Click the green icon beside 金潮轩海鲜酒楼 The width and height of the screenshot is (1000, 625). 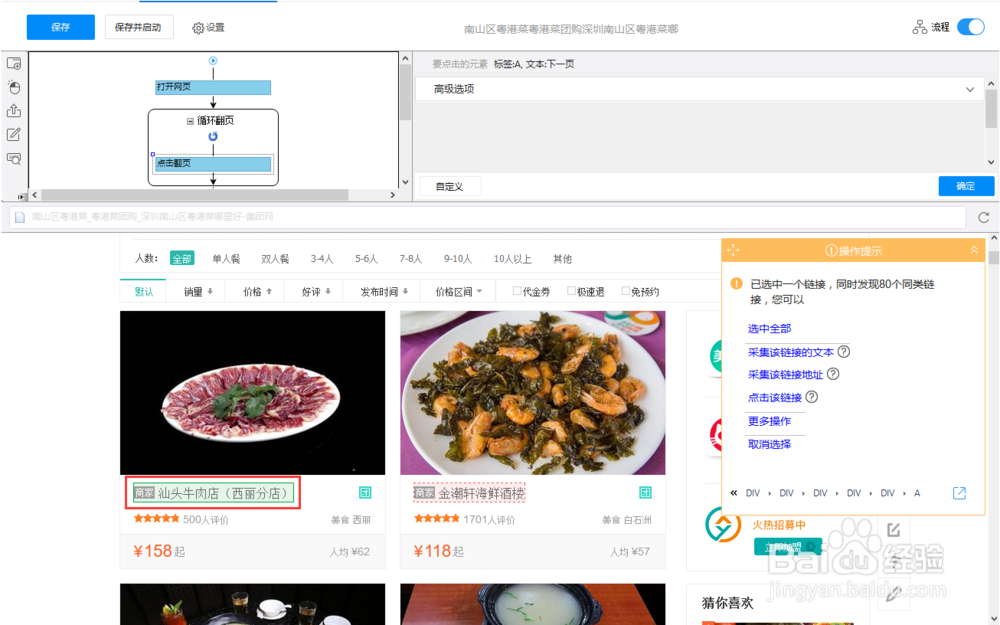pos(645,492)
